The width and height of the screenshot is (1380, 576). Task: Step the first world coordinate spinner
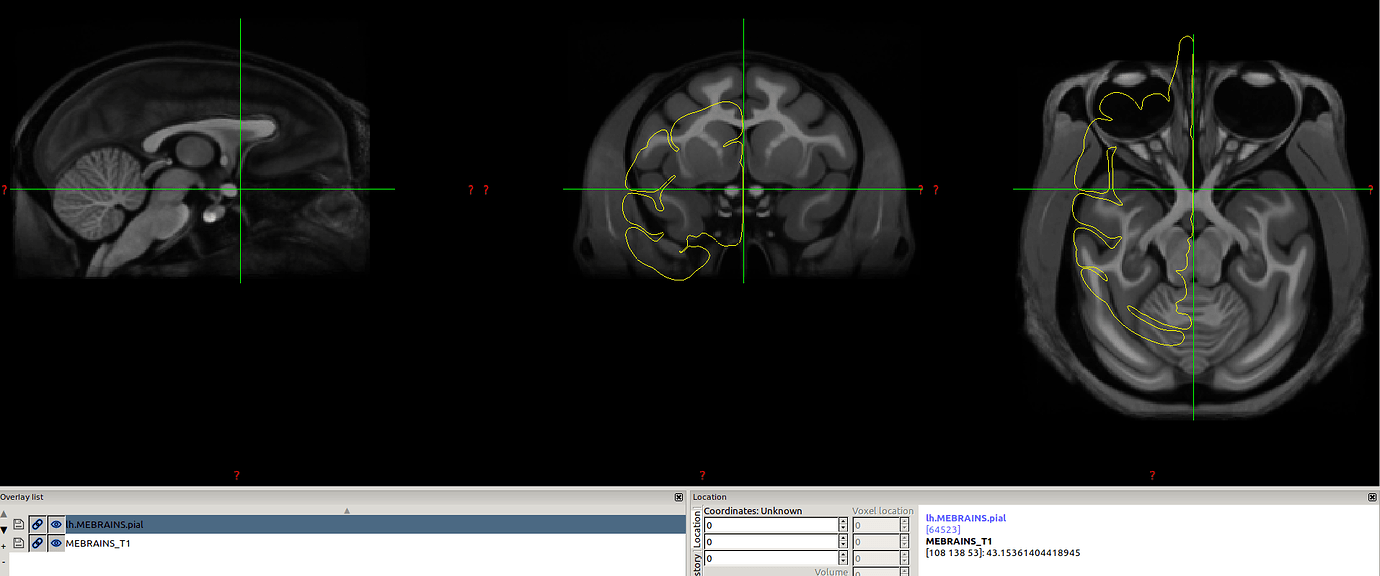click(841, 525)
